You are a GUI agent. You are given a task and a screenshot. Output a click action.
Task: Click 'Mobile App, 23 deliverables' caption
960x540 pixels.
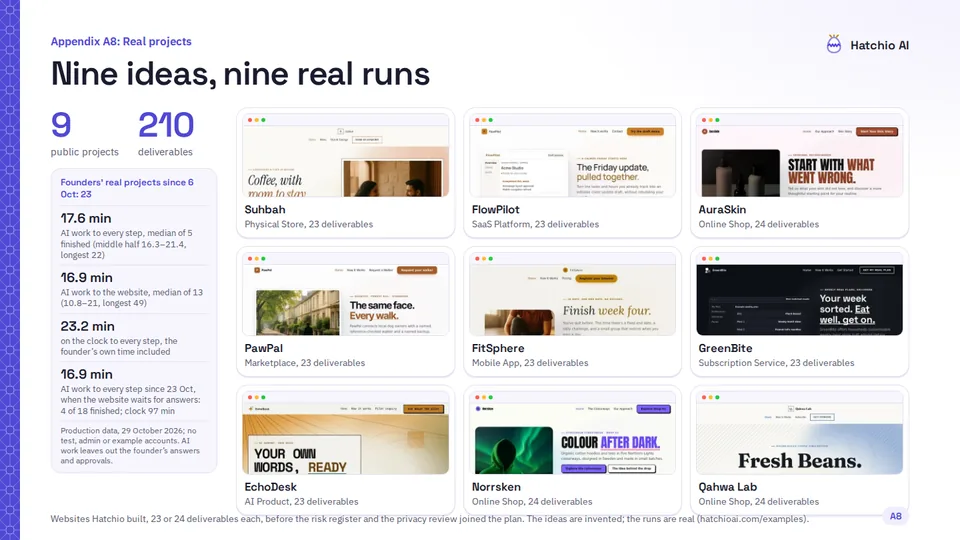point(530,363)
